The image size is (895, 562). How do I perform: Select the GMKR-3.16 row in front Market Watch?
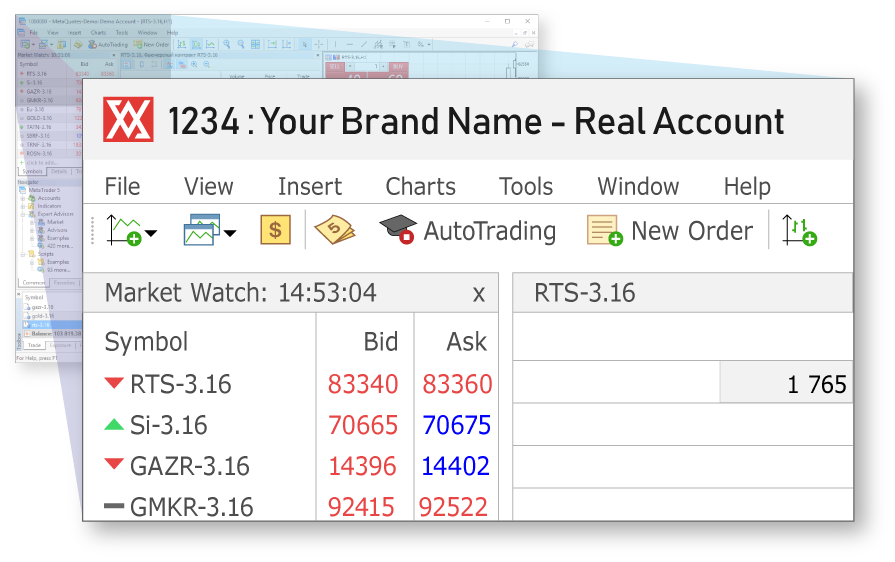tap(291, 507)
